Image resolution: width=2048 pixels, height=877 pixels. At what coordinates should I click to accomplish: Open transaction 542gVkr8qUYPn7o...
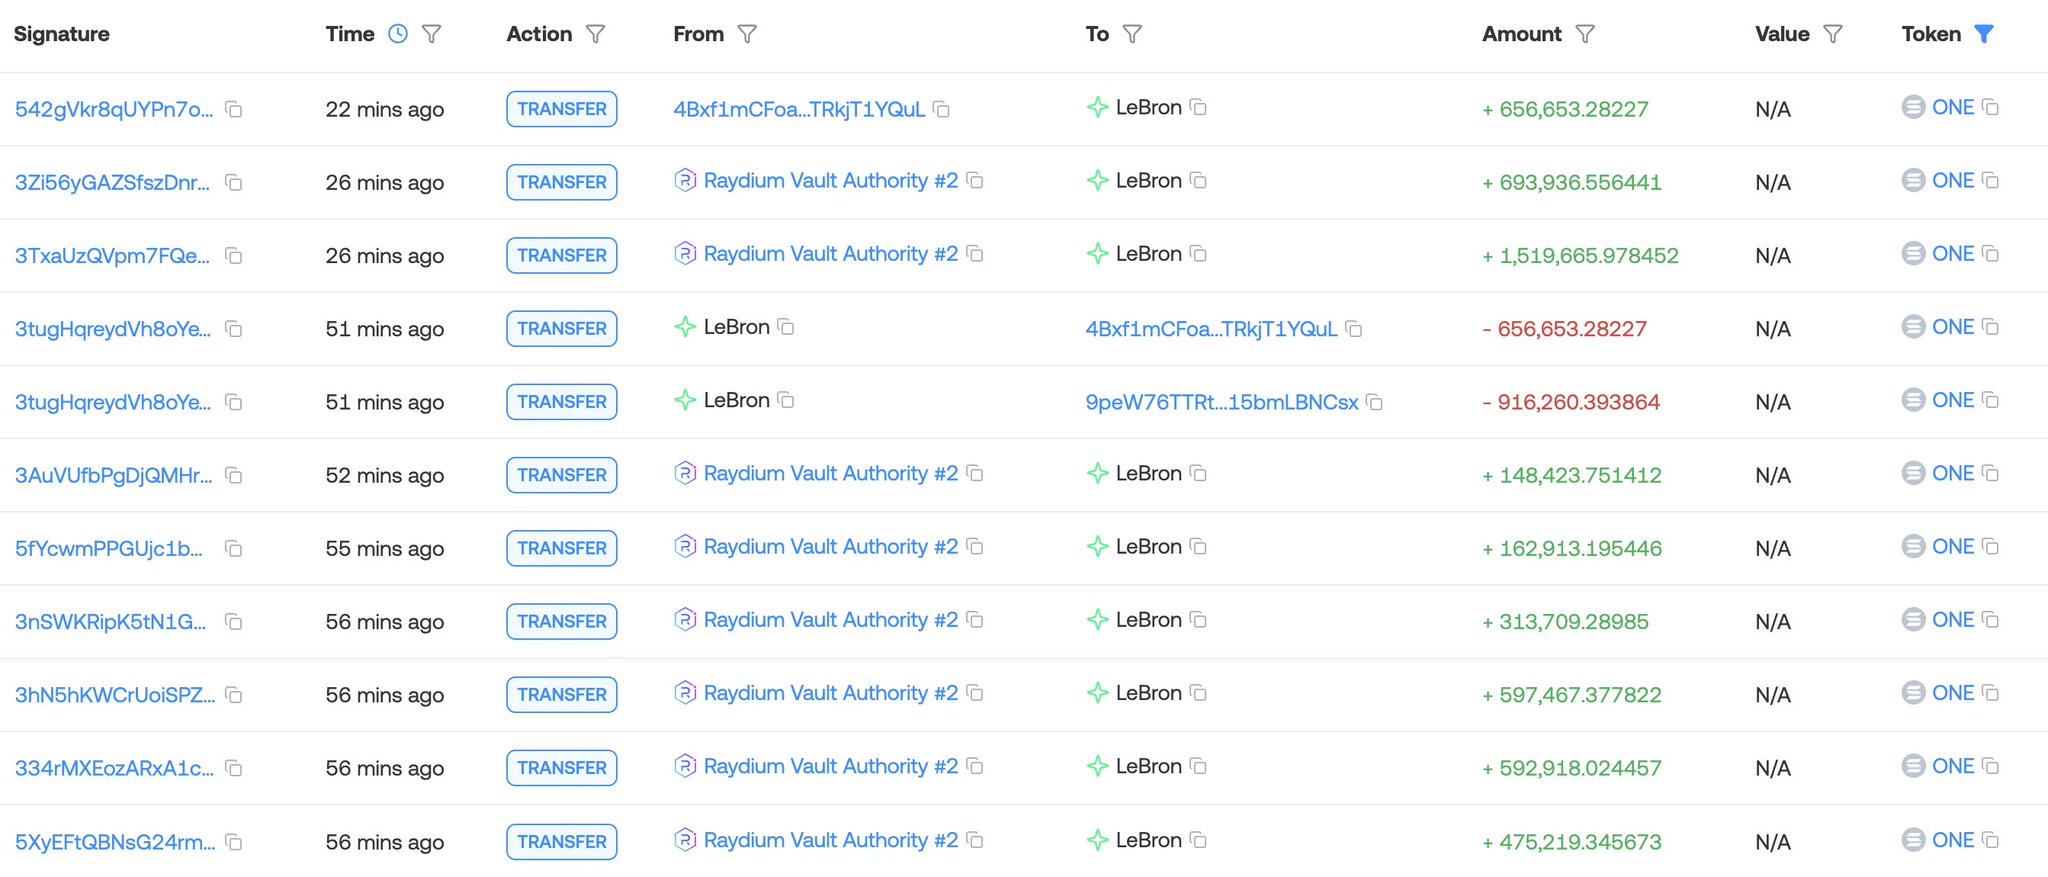(114, 109)
